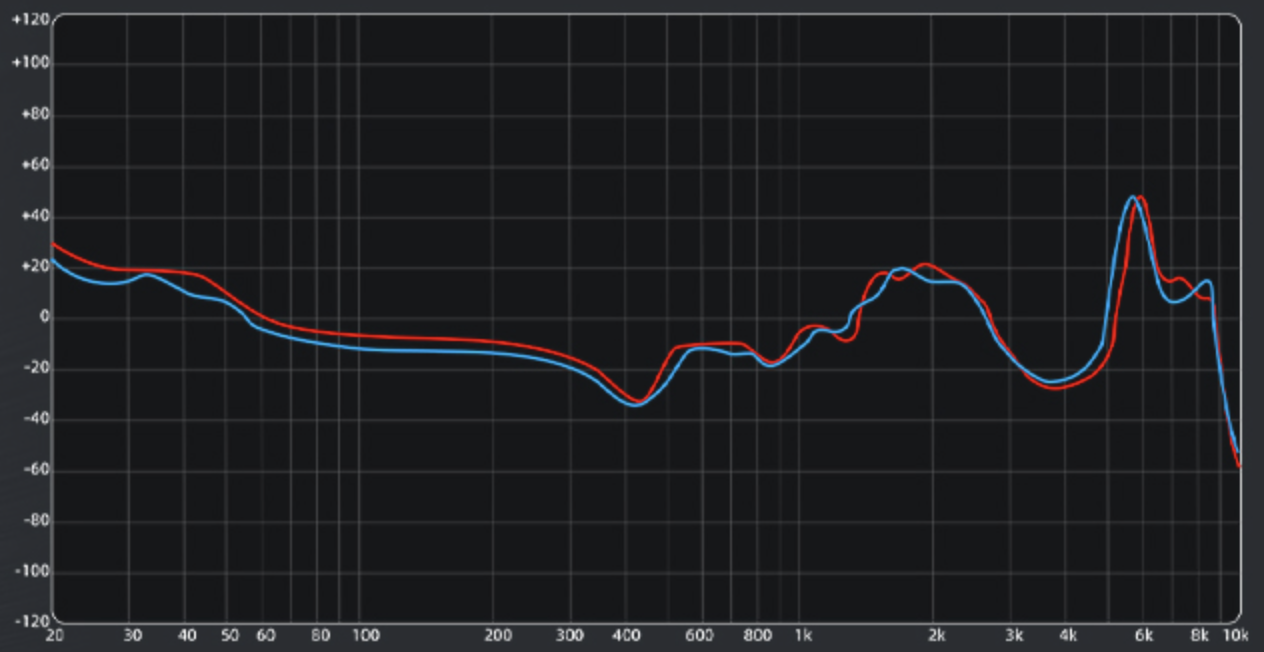The height and width of the screenshot is (652, 1264).
Task: Click the -60 vertical axis label
Action: [36, 470]
